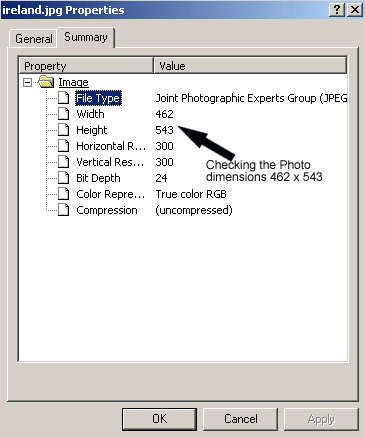Click the Value column header
The image size is (365, 438).
(x=250, y=66)
